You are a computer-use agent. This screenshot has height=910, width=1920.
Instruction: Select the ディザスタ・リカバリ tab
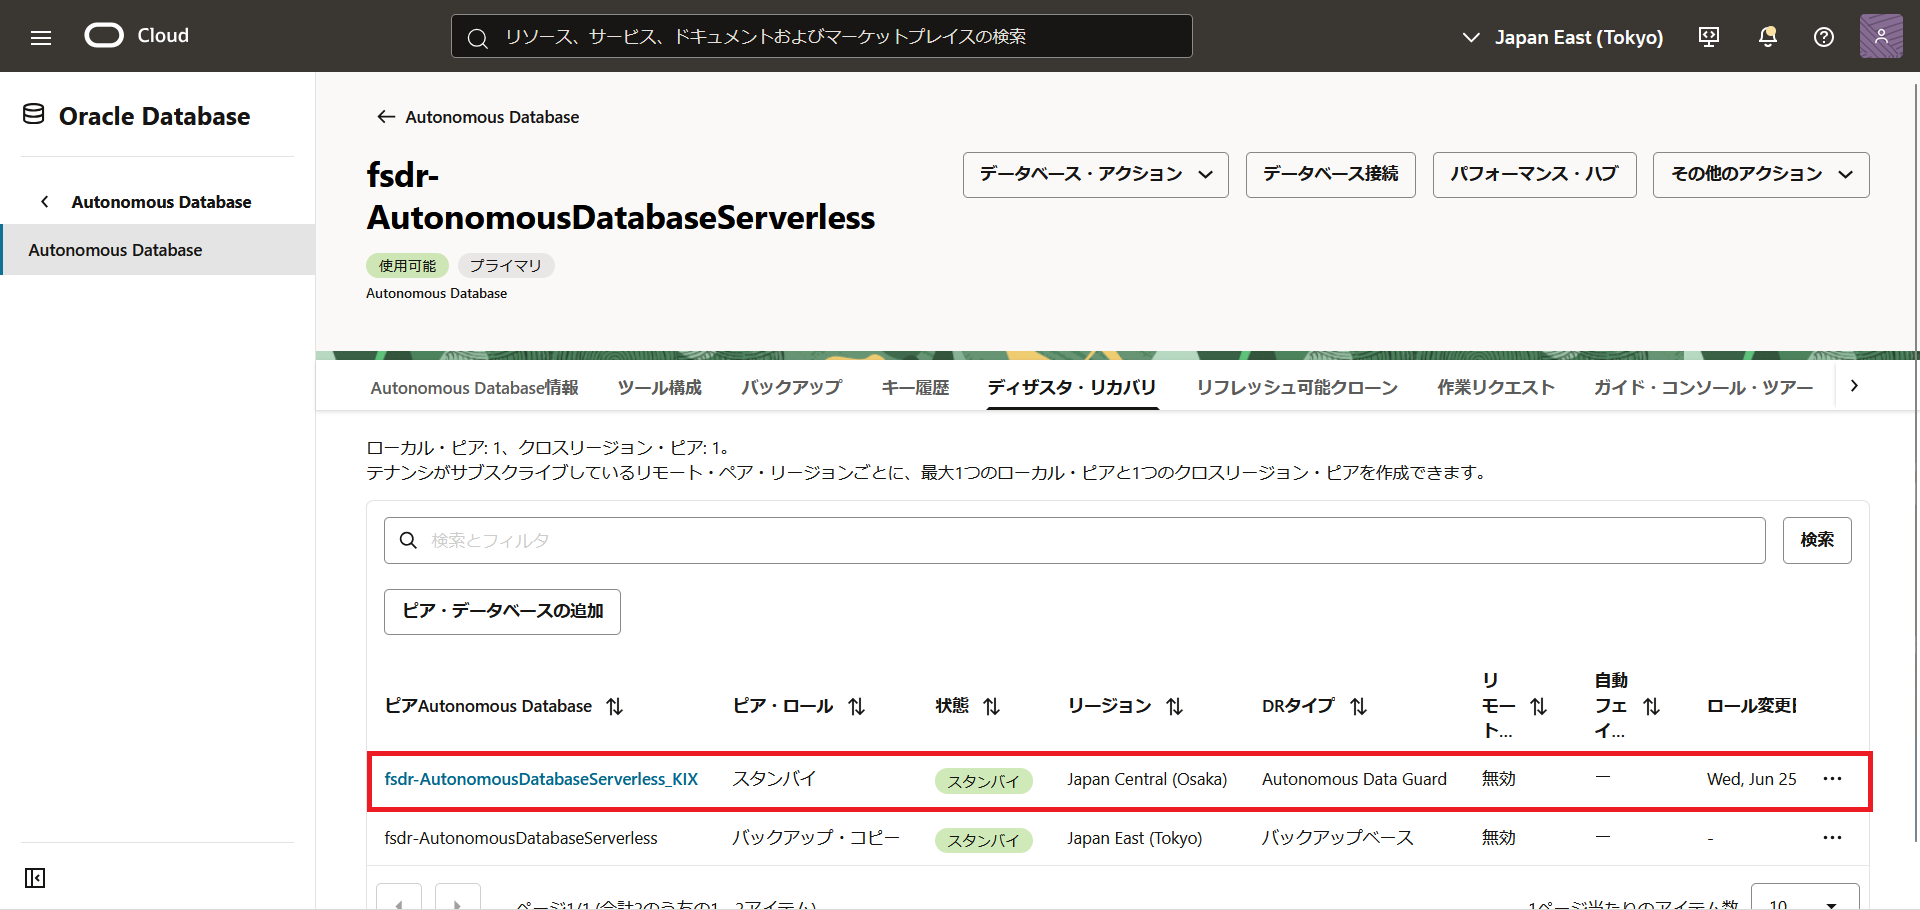tap(1072, 388)
